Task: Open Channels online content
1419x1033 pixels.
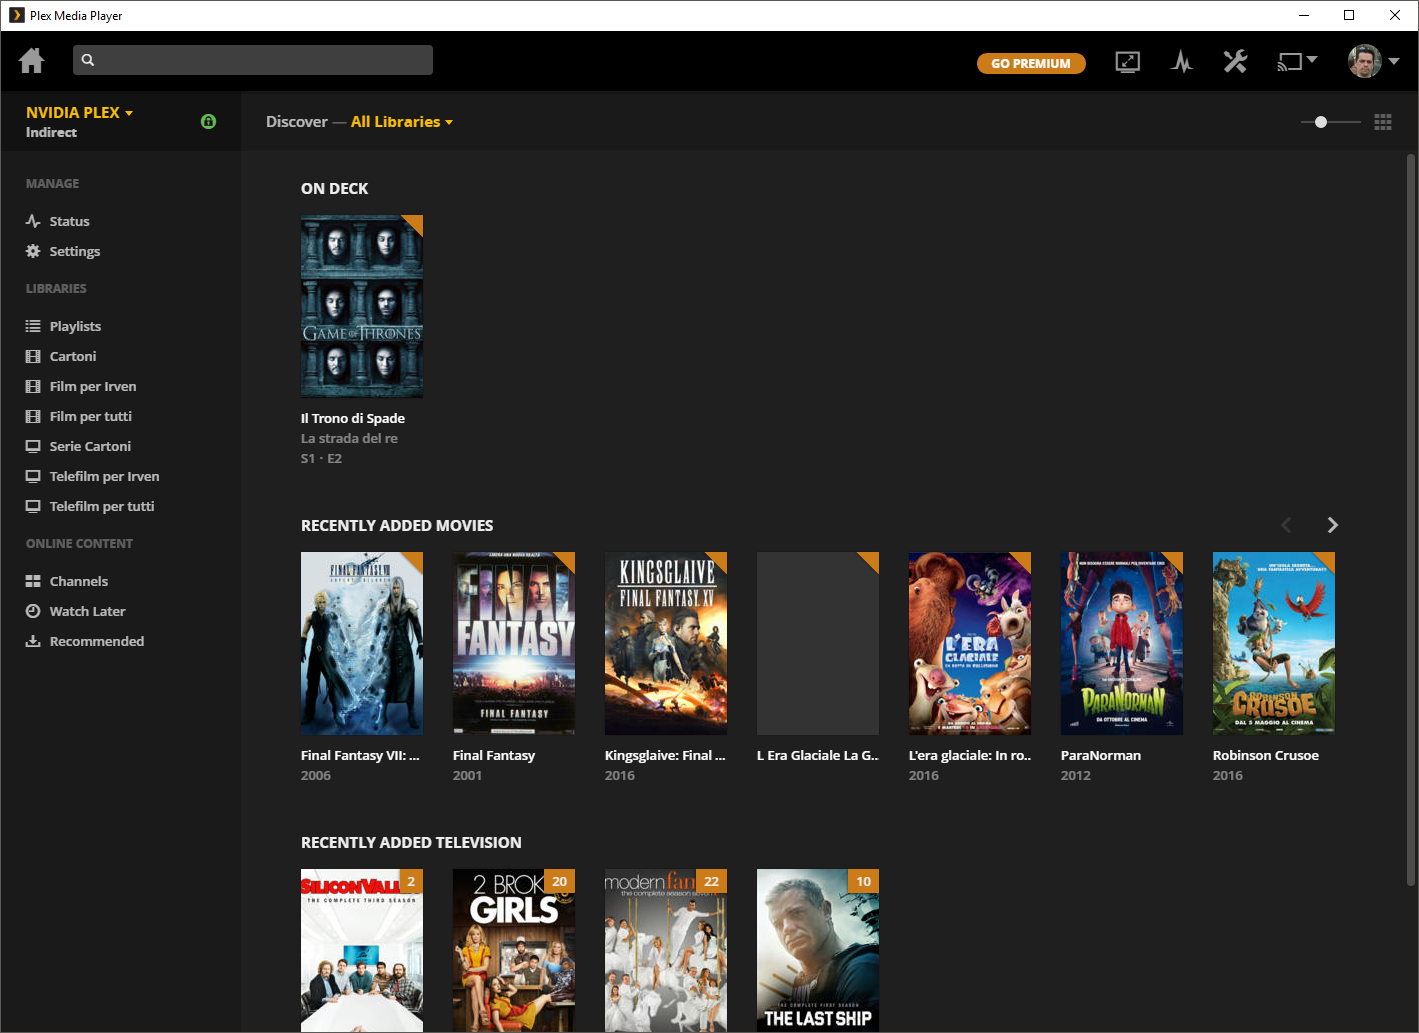Action: (x=66, y=581)
